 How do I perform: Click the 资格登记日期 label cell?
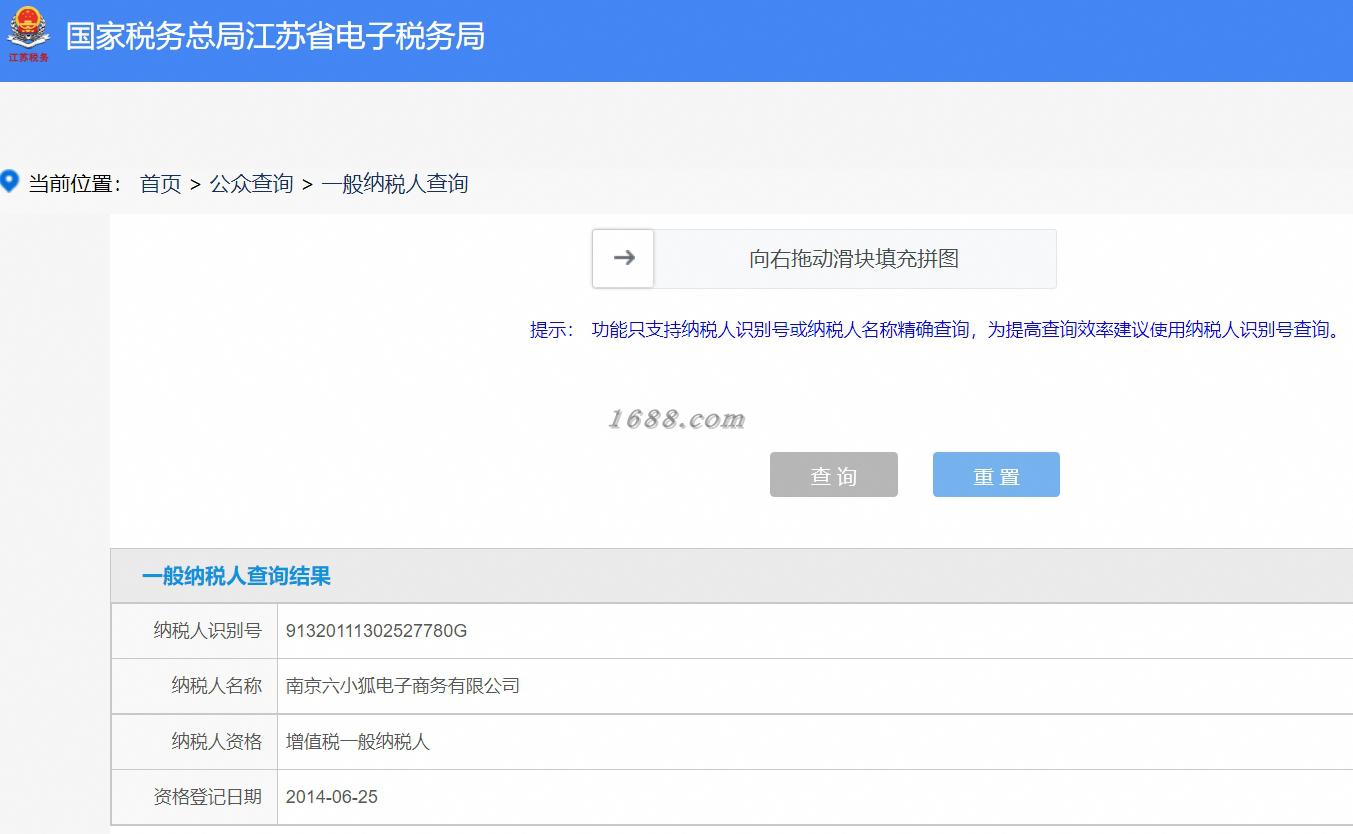pos(194,797)
